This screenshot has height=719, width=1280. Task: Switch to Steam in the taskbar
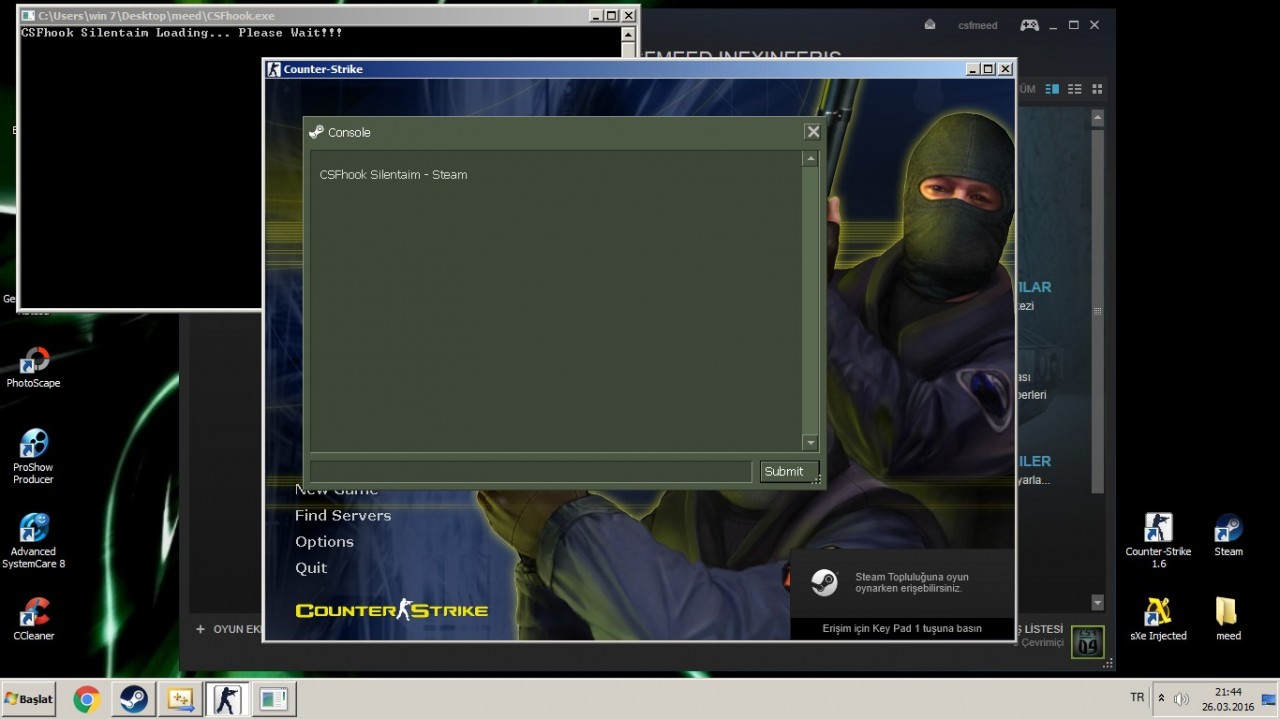tap(134, 700)
